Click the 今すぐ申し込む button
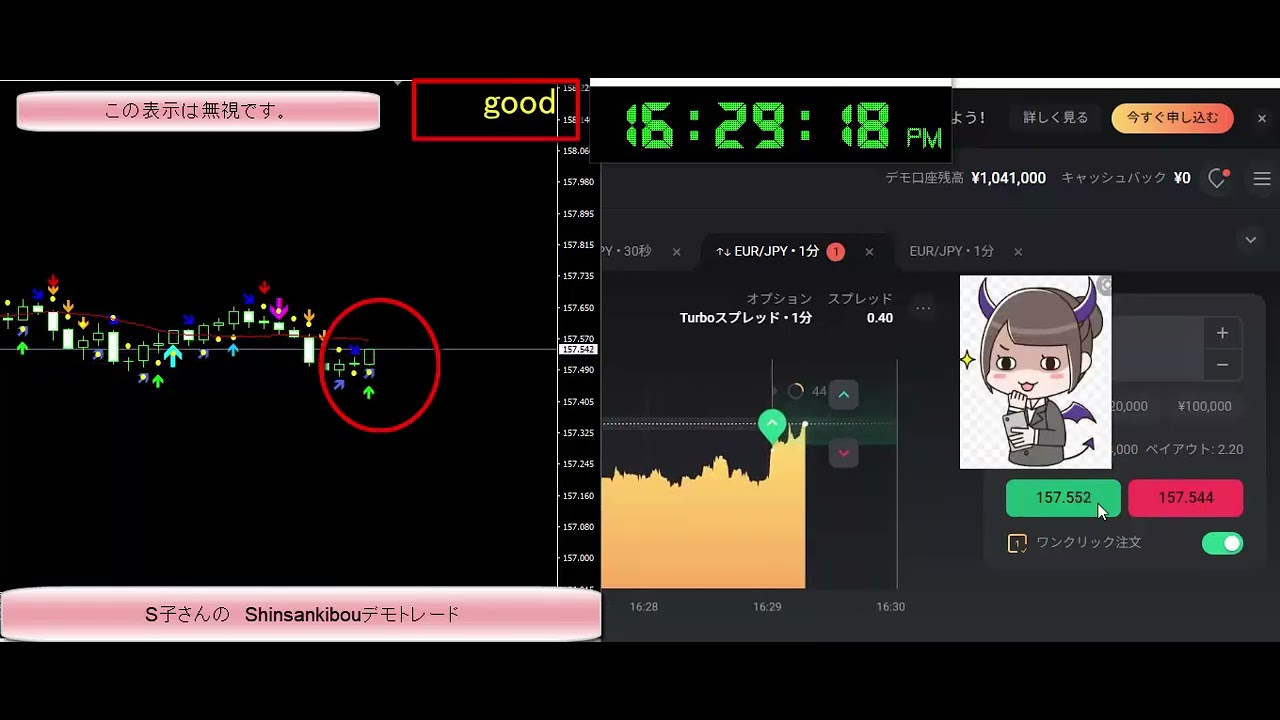Image resolution: width=1280 pixels, height=720 pixels. click(1172, 118)
